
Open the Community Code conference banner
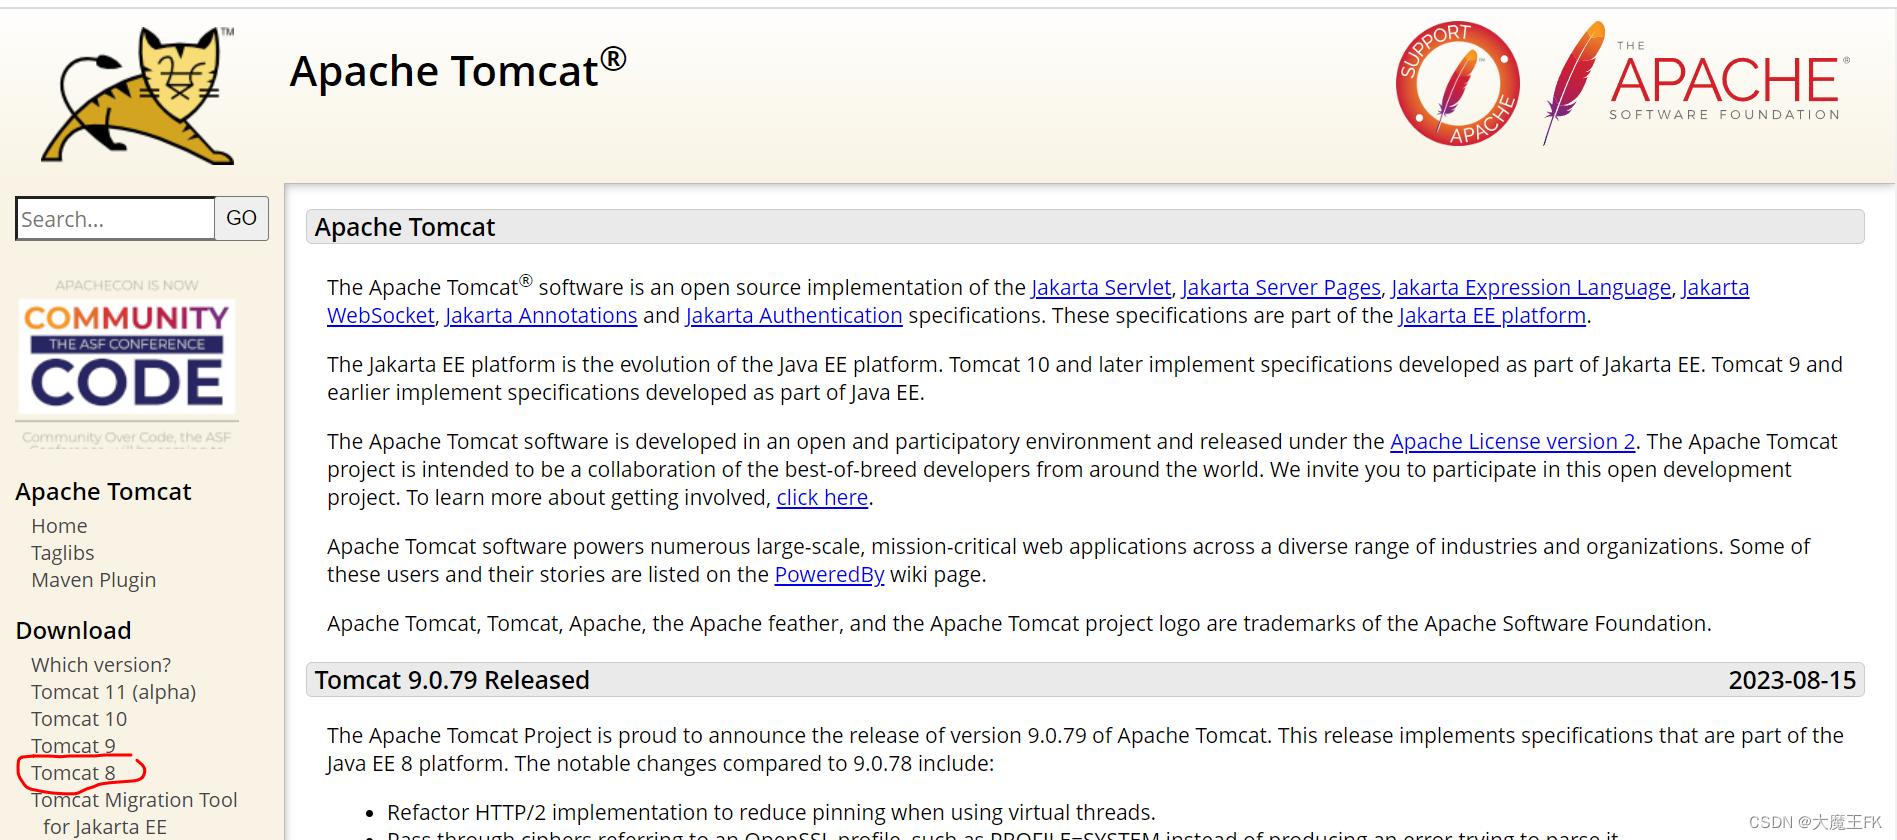pyautogui.click(x=127, y=362)
